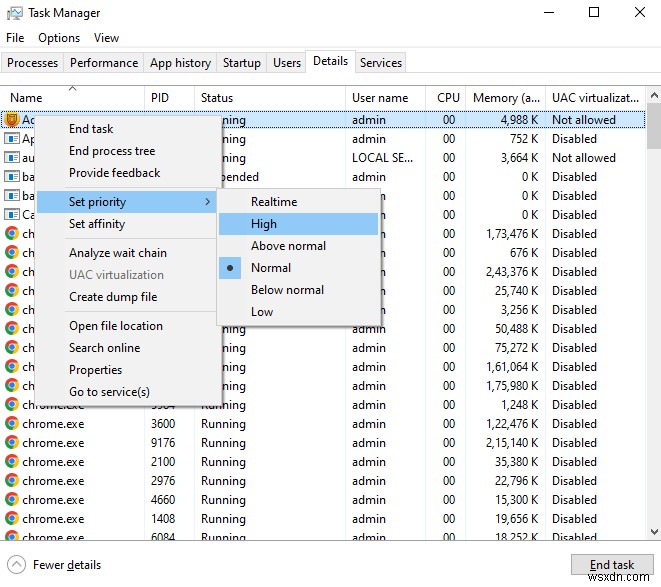
Task: Click chrome icon in the 2,43,376 K row
Action: 12,271
